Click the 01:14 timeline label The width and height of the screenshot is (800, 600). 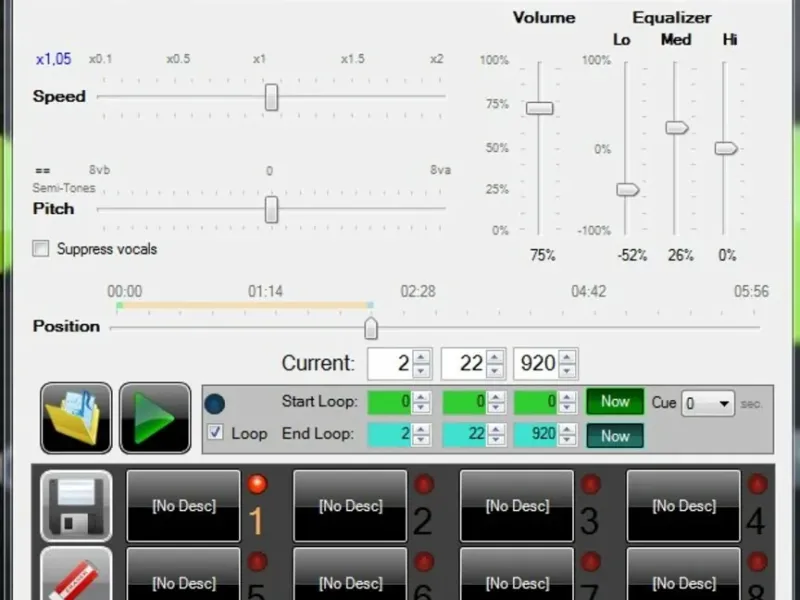(x=265, y=291)
